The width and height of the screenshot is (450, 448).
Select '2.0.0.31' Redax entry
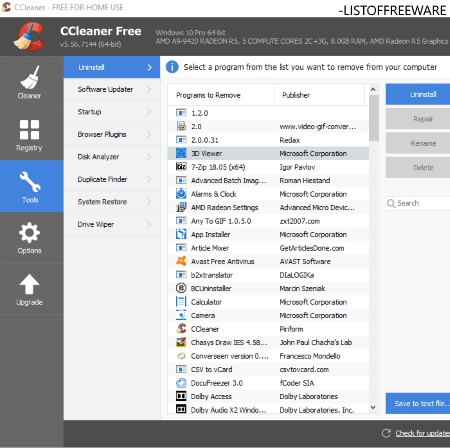tap(268, 140)
